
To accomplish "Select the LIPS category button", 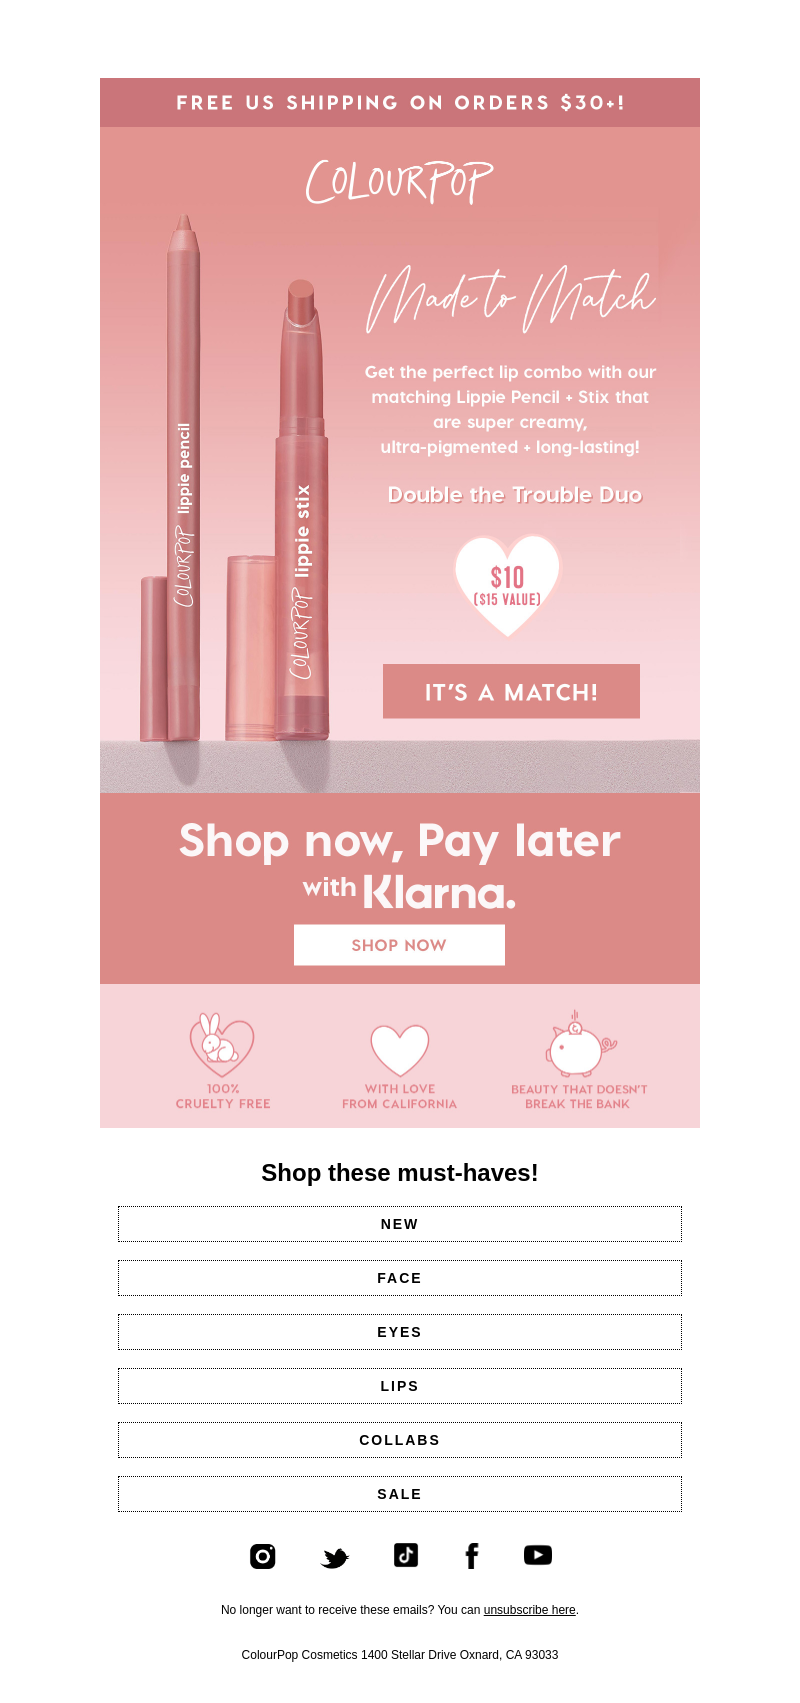I will tap(400, 1386).
